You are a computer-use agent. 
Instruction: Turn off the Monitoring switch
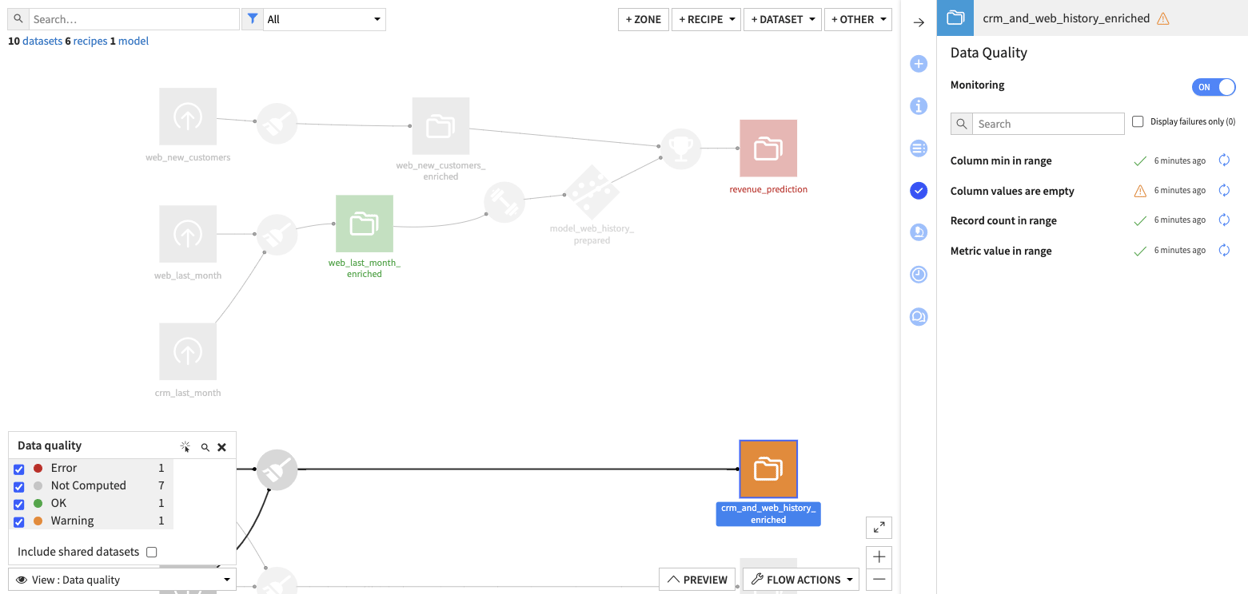(x=1213, y=87)
